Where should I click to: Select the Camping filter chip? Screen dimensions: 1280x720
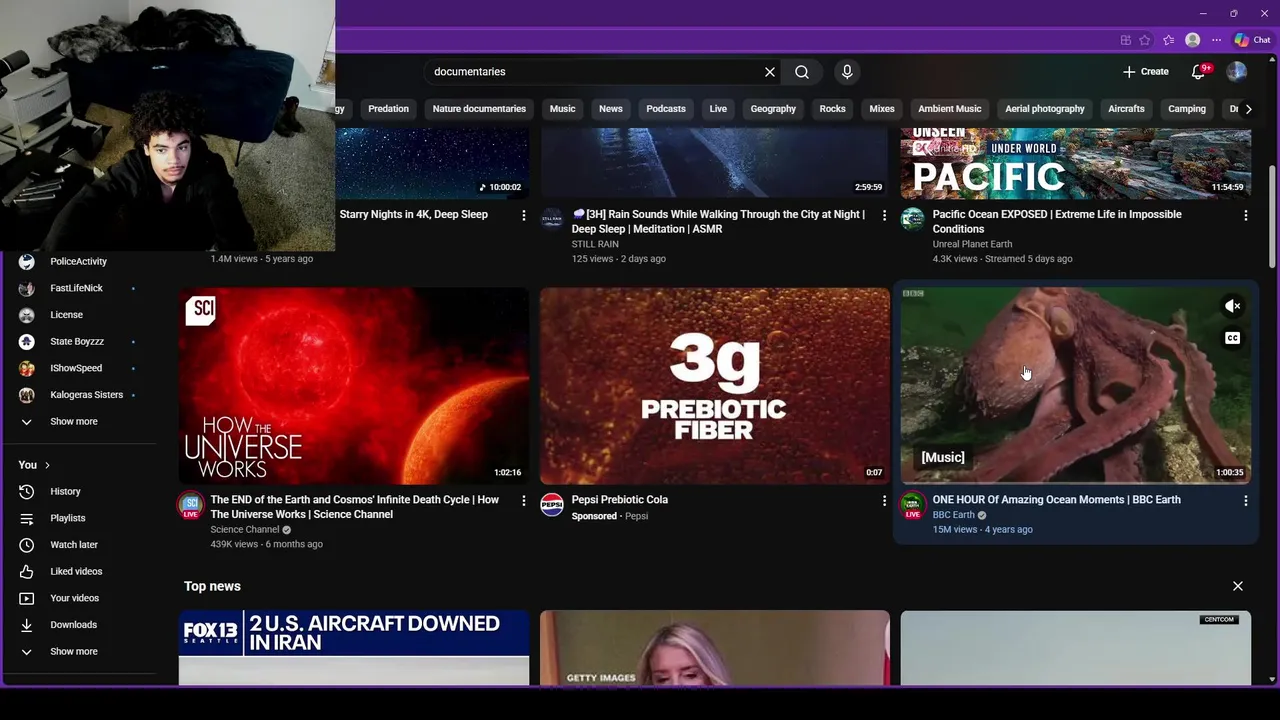(x=1187, y=109)
